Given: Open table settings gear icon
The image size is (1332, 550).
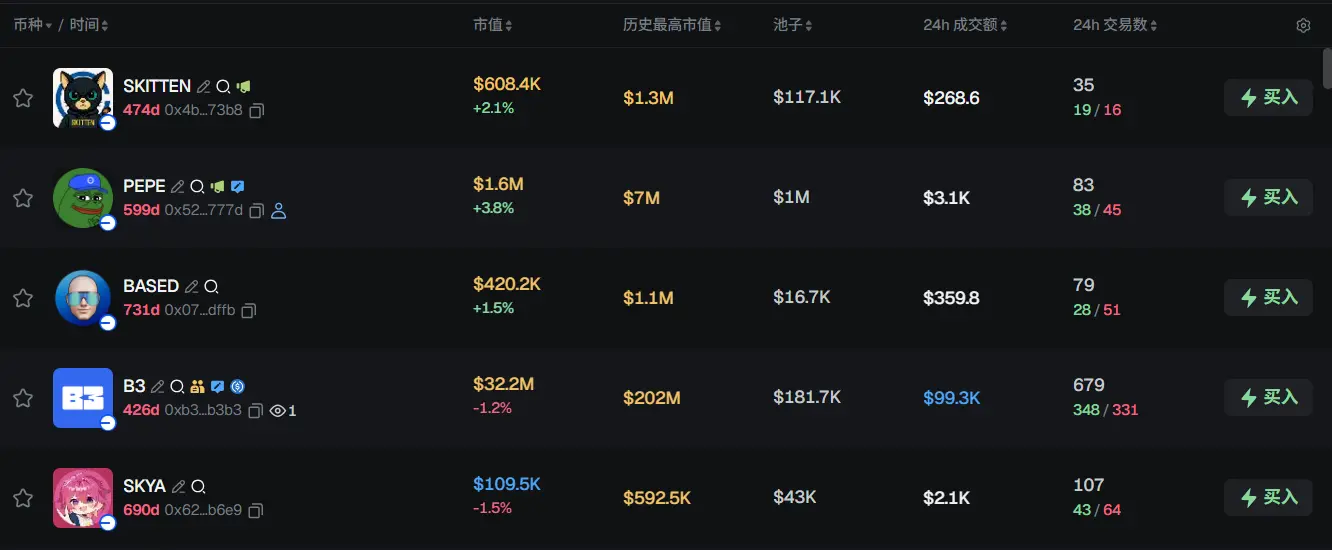Looking at the screenshot, I should click(1303, 26).
